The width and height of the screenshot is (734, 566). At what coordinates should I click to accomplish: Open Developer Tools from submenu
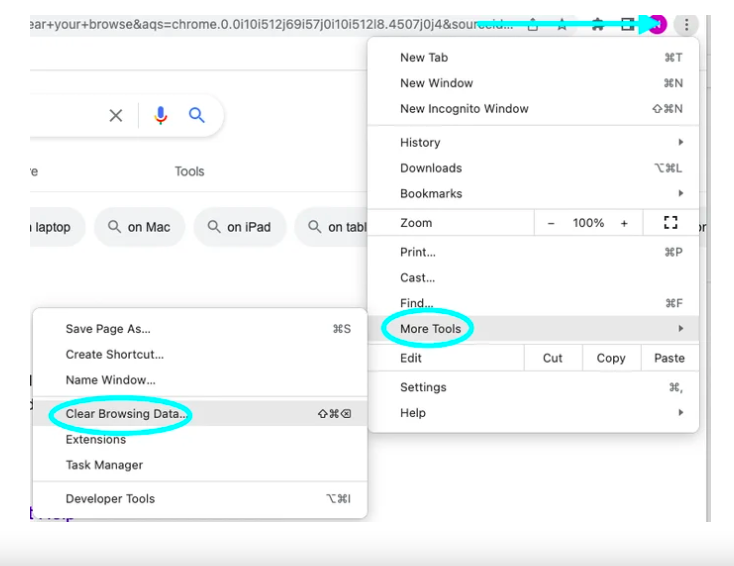pos(200,499)
